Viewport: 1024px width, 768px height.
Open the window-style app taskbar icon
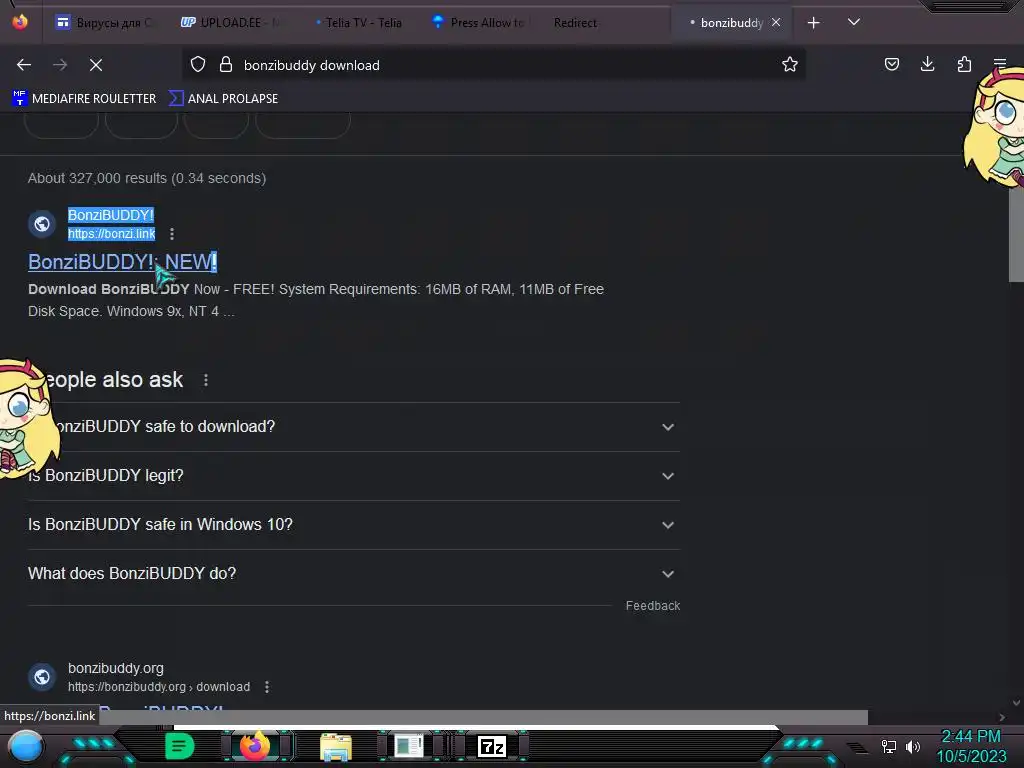click(409, 746)
